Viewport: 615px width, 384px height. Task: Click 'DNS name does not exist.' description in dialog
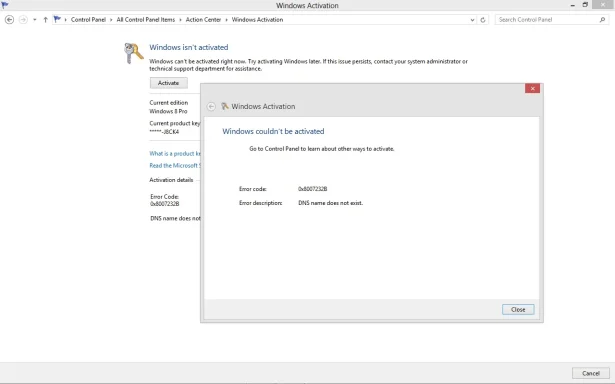(331, 203)
